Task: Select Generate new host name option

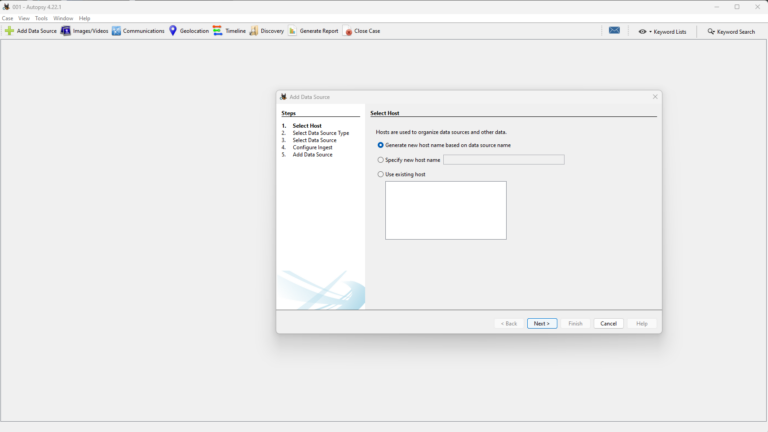Action: point(381,145)
